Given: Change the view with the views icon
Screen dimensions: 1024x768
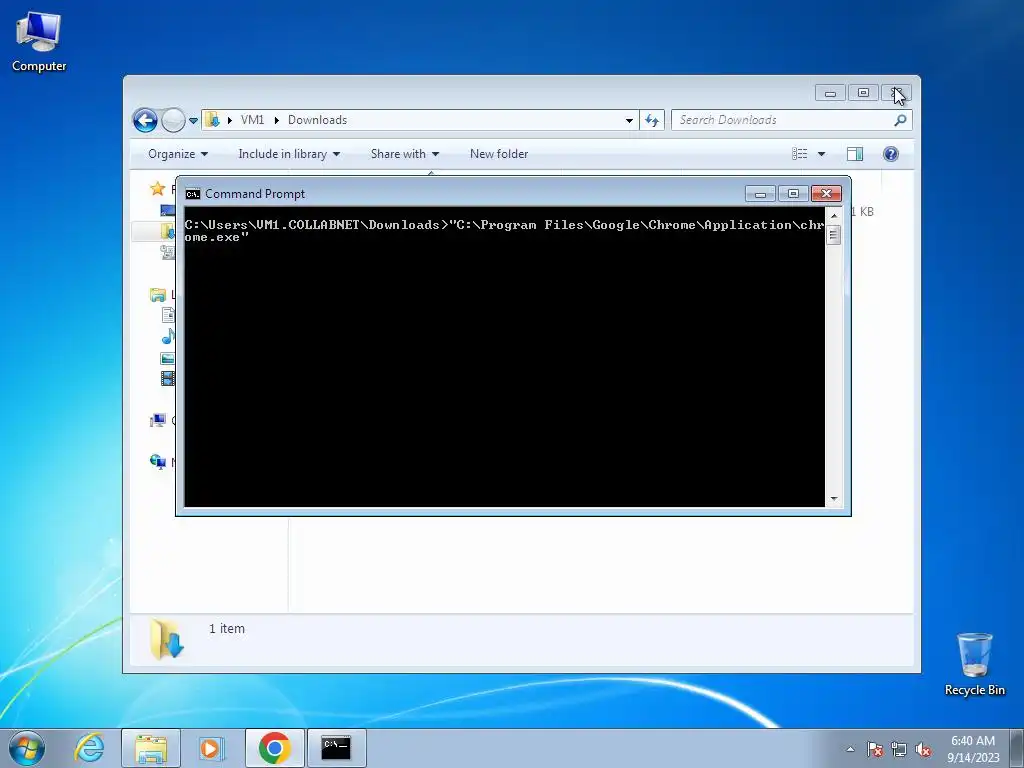Looking at the screenshot, I should (x=800, y=154).
